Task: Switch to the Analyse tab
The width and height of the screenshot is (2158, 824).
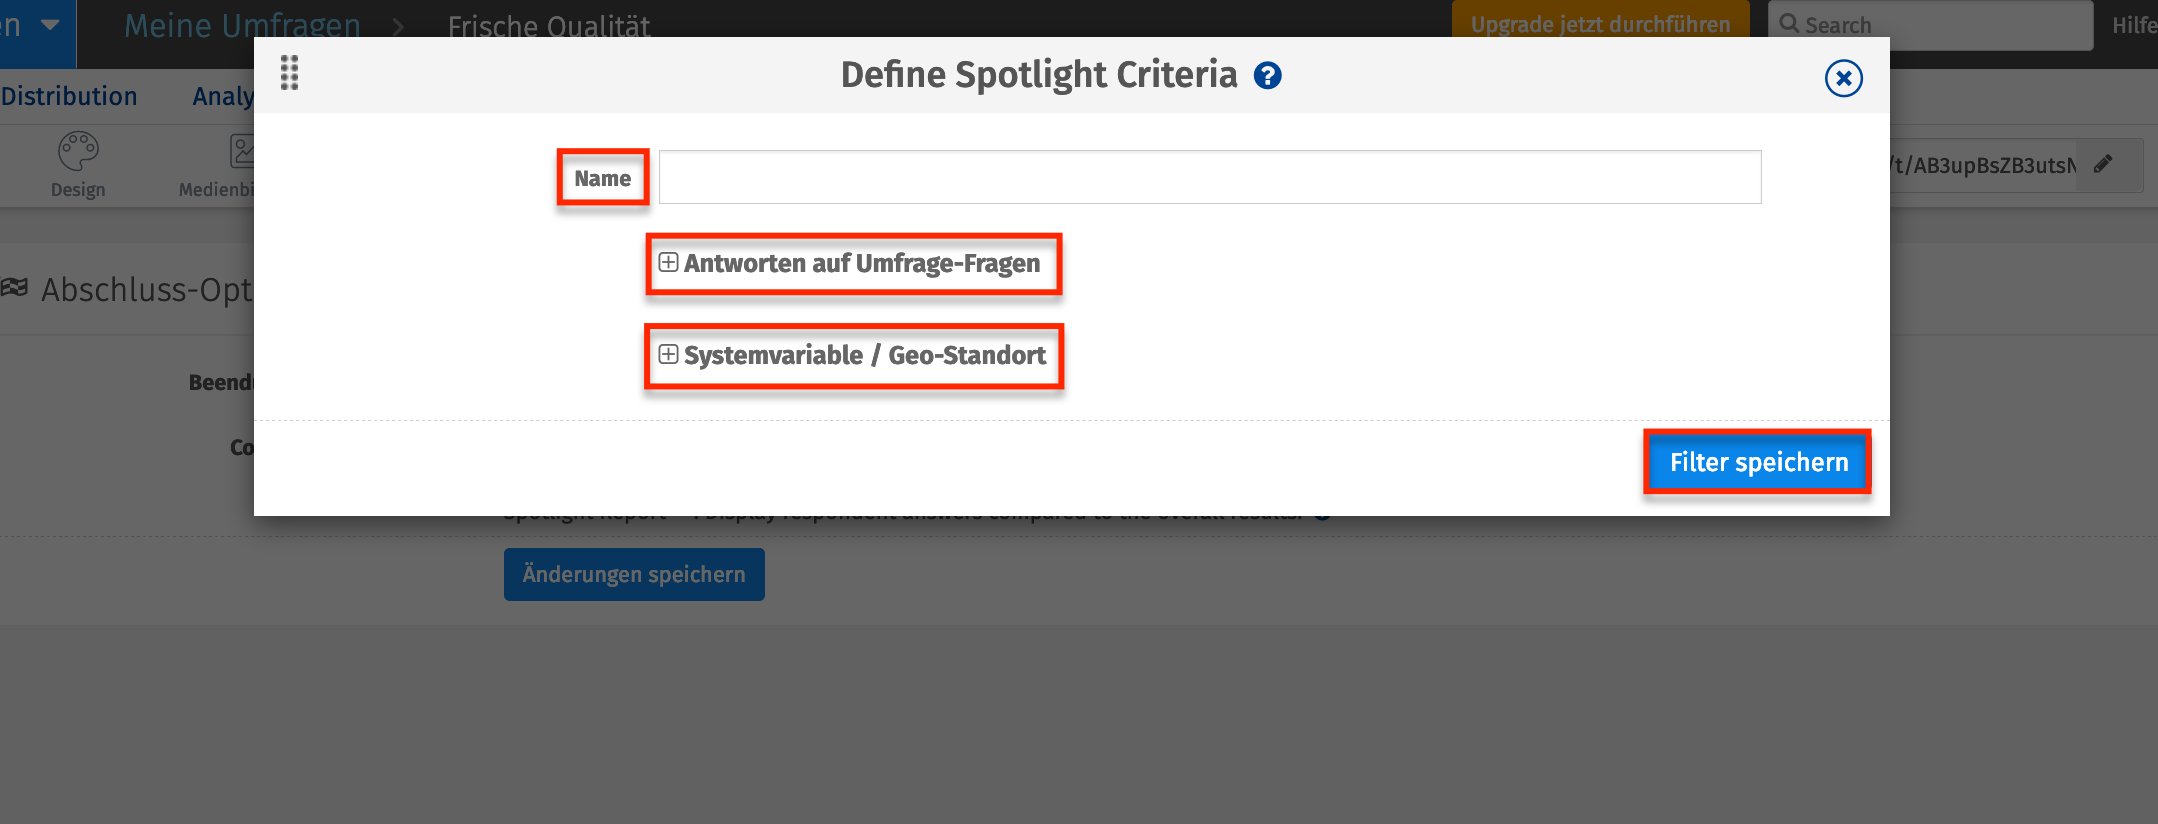Action: click(224, 95)
